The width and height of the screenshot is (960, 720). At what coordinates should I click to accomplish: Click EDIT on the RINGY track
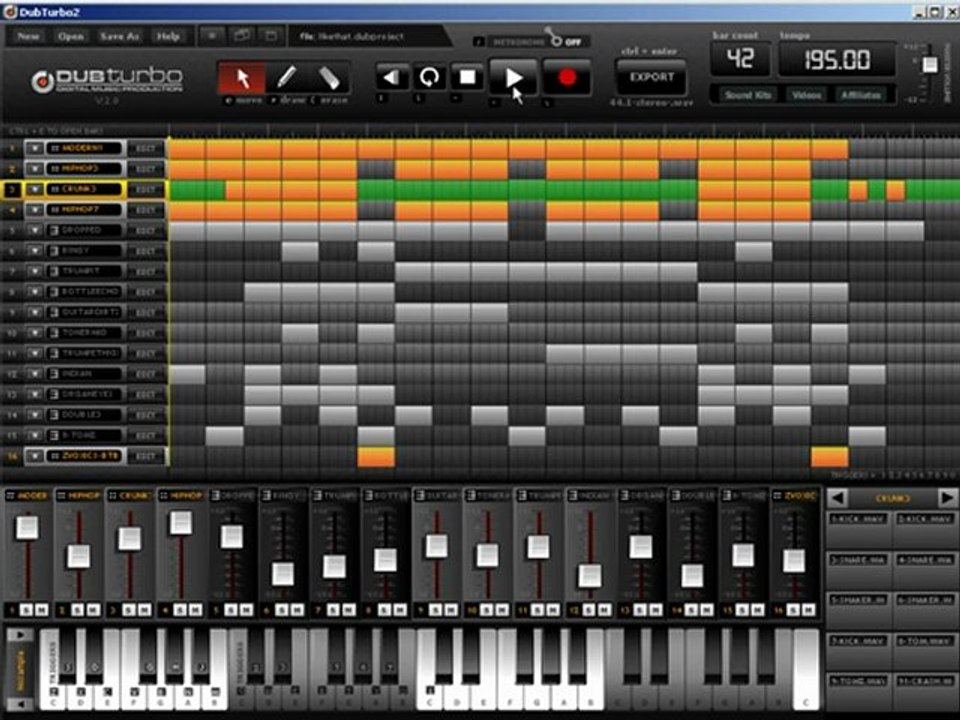click(x=145, y=251)
